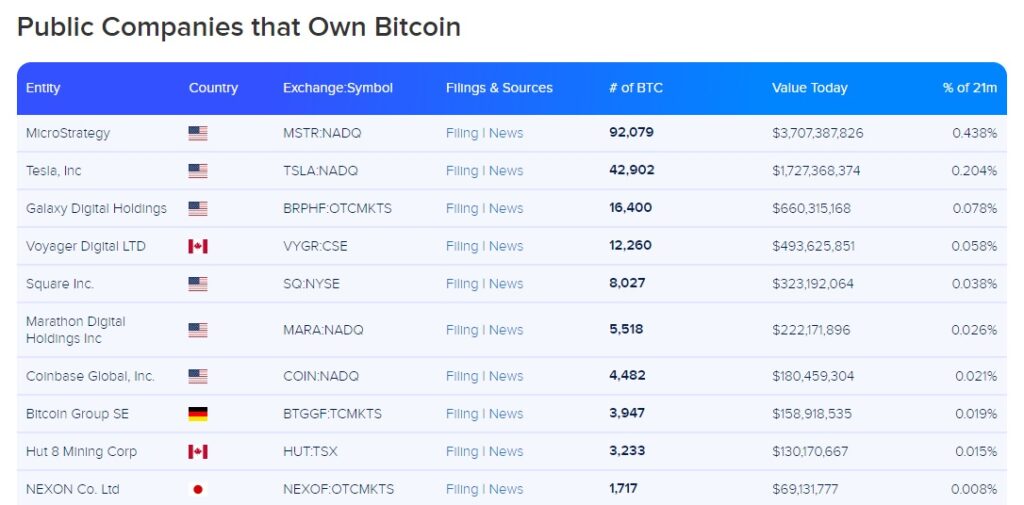
Task: Open the News link for Tesla, Inc
Action: pyautogui.click(x=506, y=171)
